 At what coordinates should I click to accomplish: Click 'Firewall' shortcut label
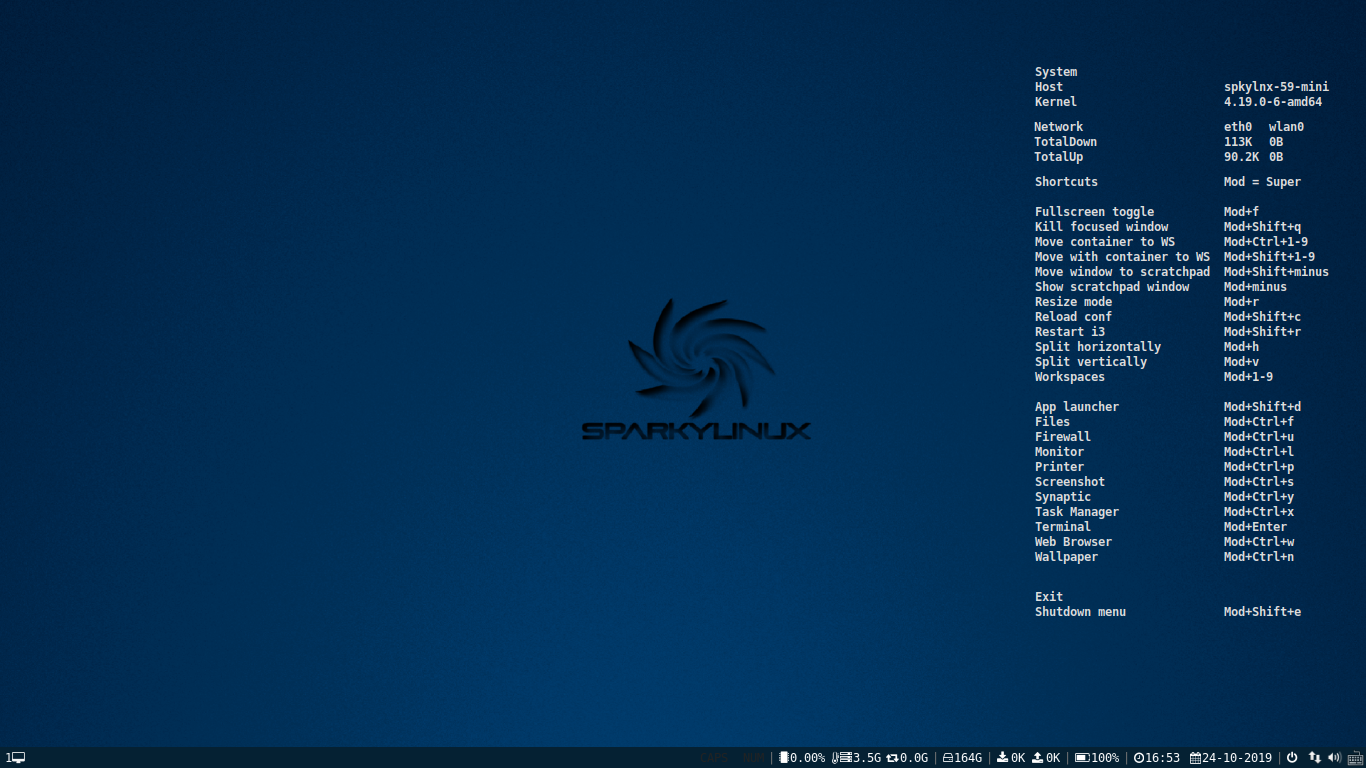click(1063, 437)
